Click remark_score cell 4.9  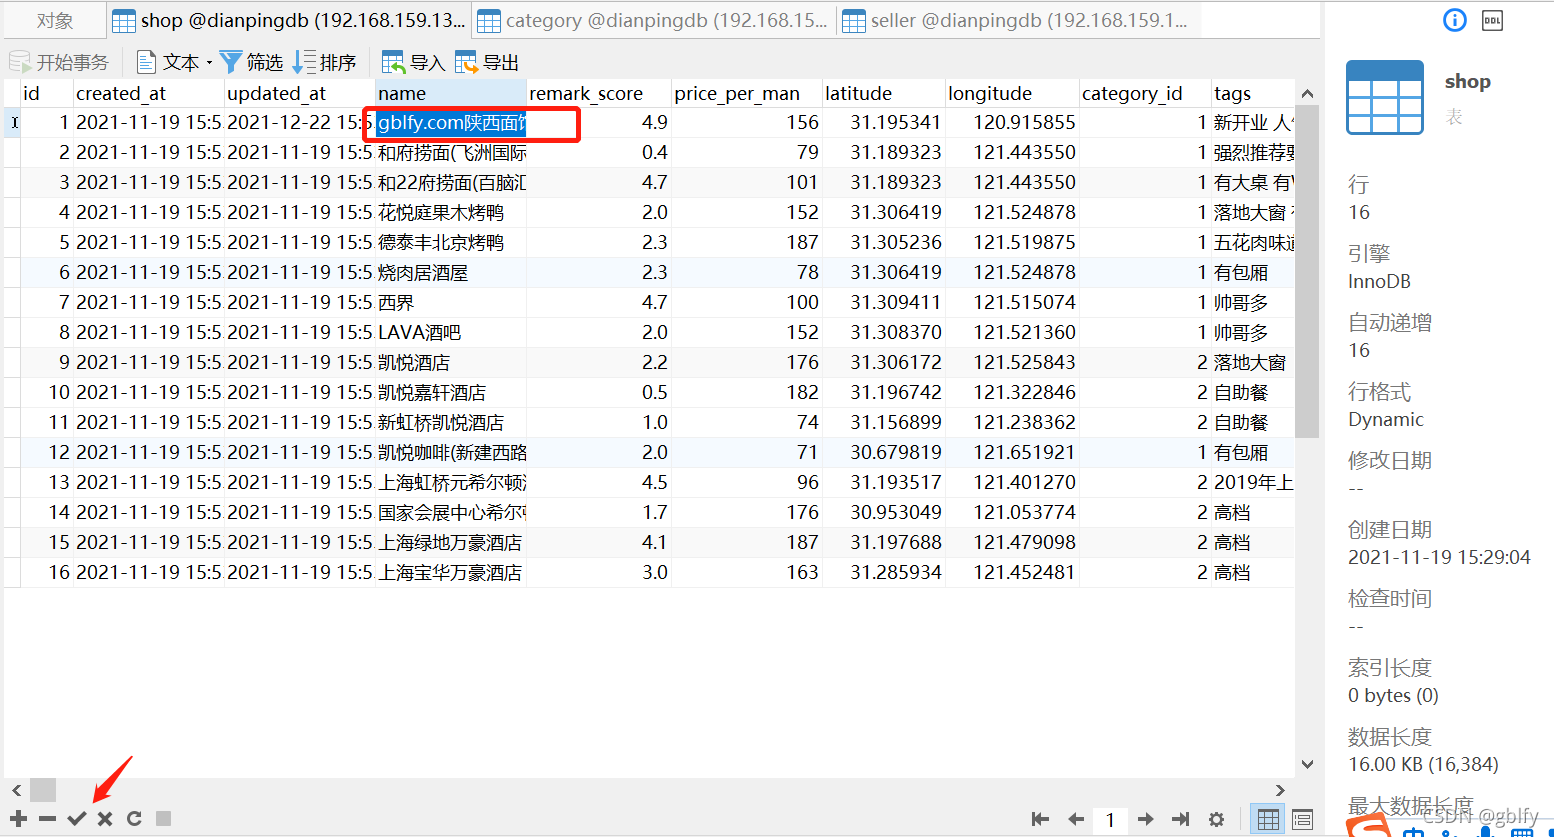coord(599,123)
